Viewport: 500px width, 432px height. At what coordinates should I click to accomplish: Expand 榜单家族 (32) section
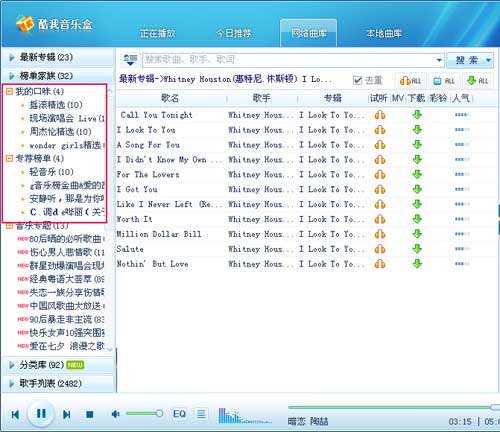tap(58, 76)
